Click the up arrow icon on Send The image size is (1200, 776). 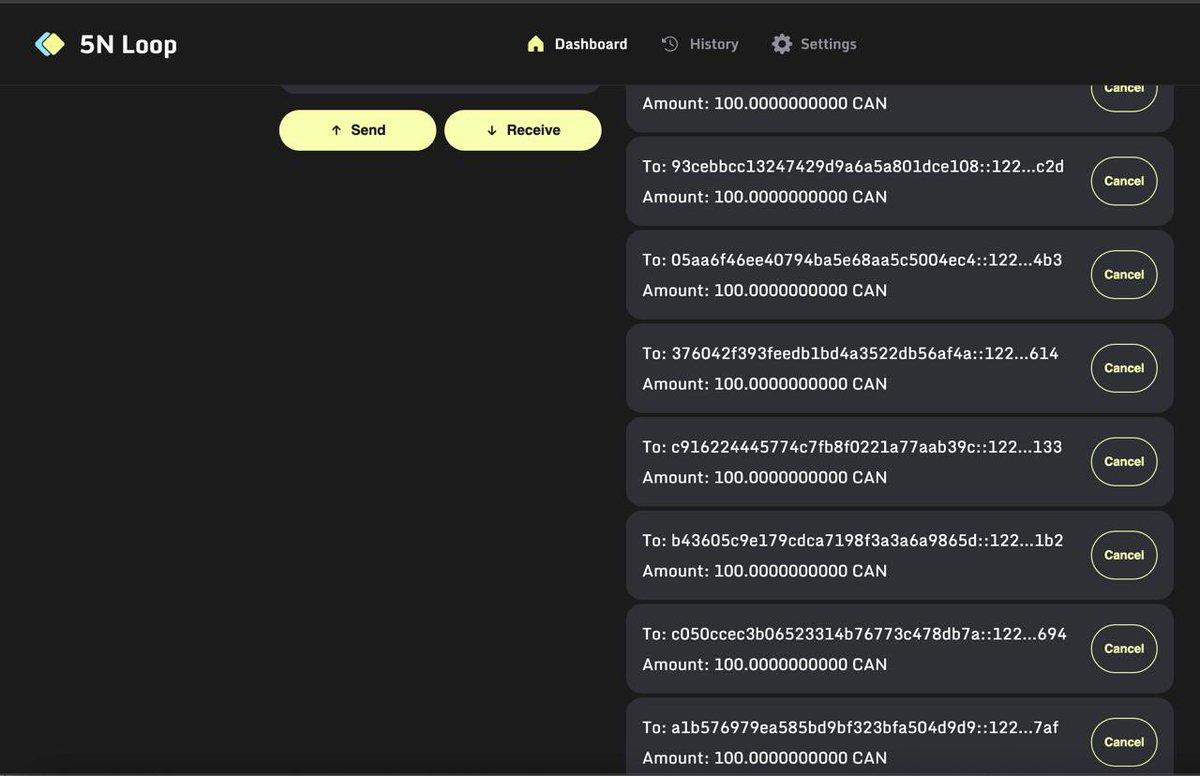(x=336, y=130)
